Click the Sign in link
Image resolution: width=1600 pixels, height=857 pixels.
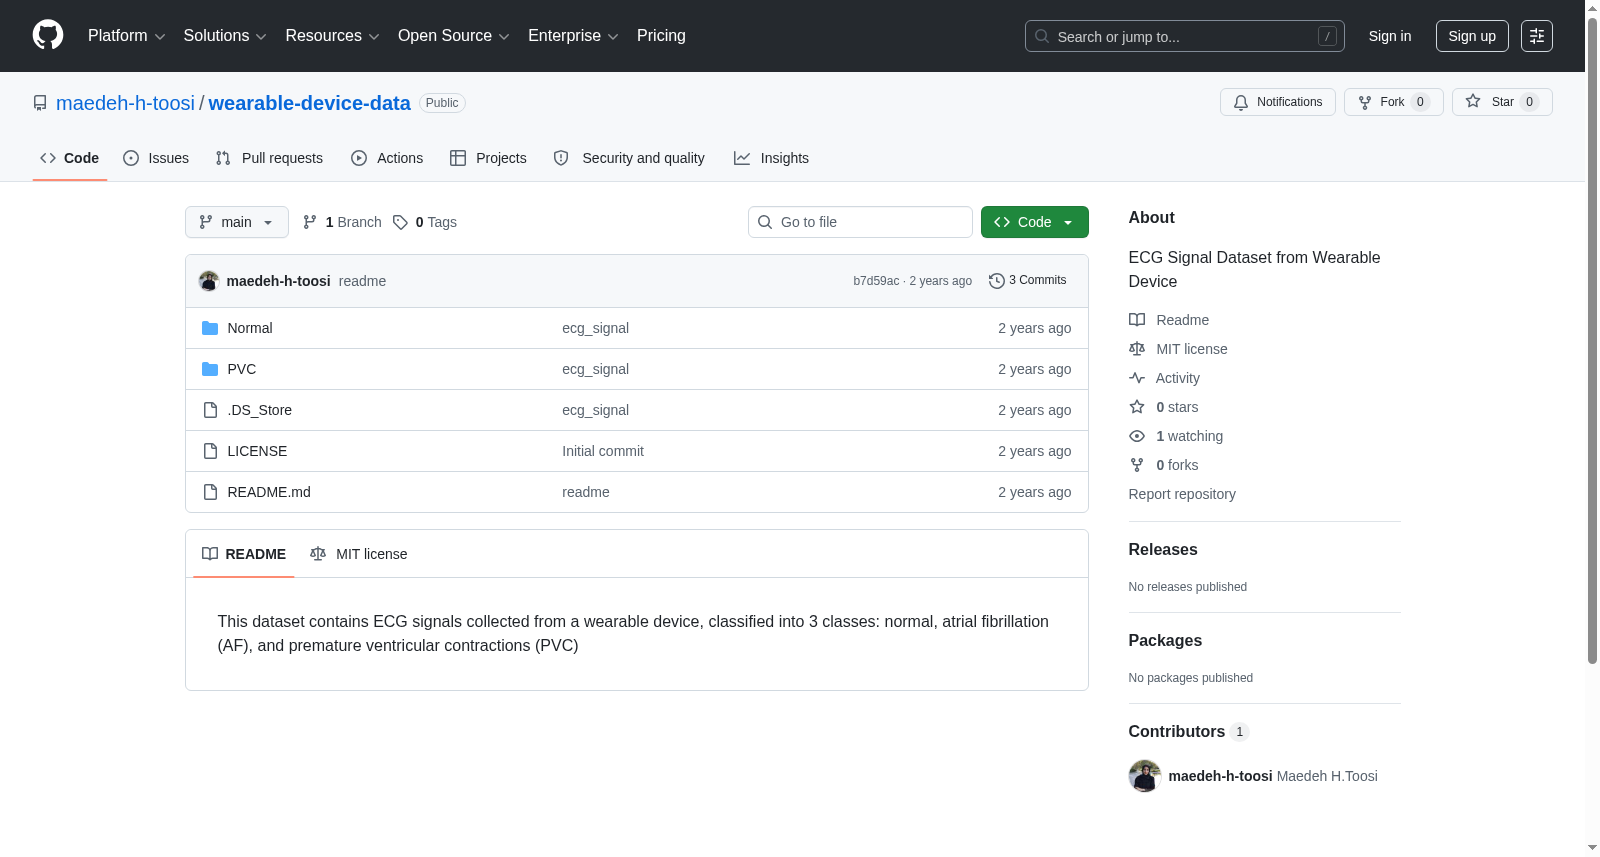click(1390, 36)
